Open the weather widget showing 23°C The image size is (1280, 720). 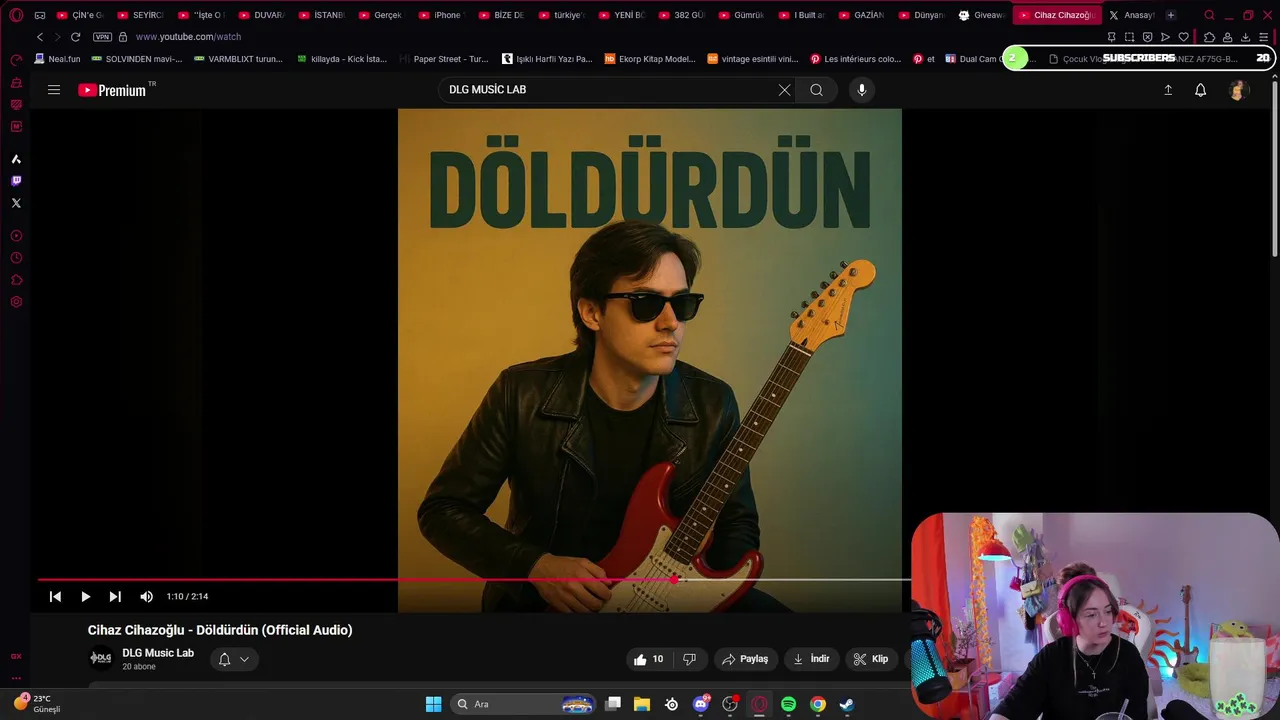(38, 703)
